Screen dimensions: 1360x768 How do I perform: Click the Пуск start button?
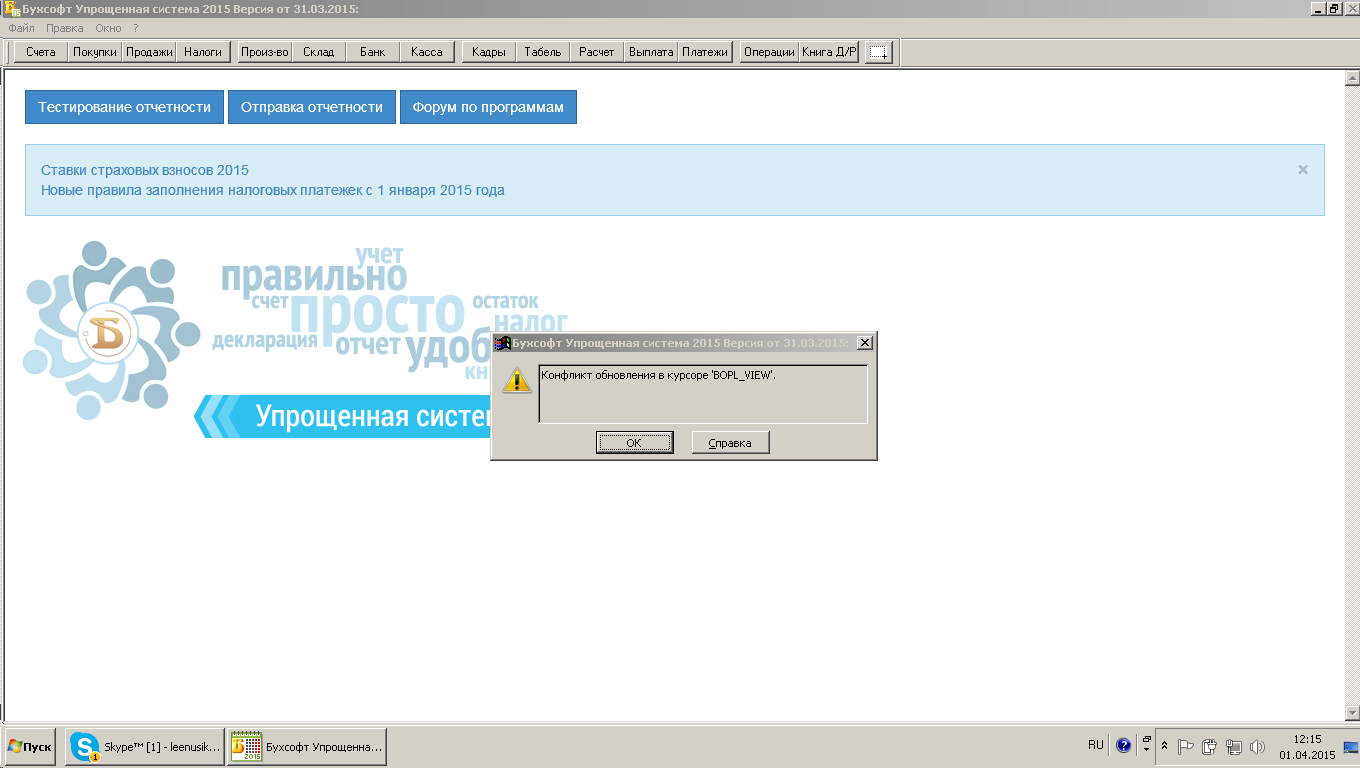(30, 747)
